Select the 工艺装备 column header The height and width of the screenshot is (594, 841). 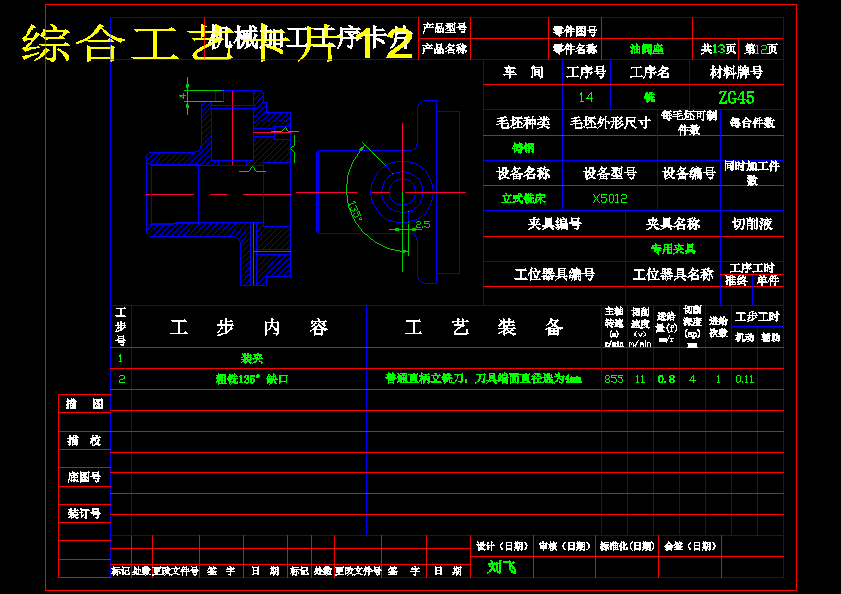pyautogui.click(x=484, y=327)
